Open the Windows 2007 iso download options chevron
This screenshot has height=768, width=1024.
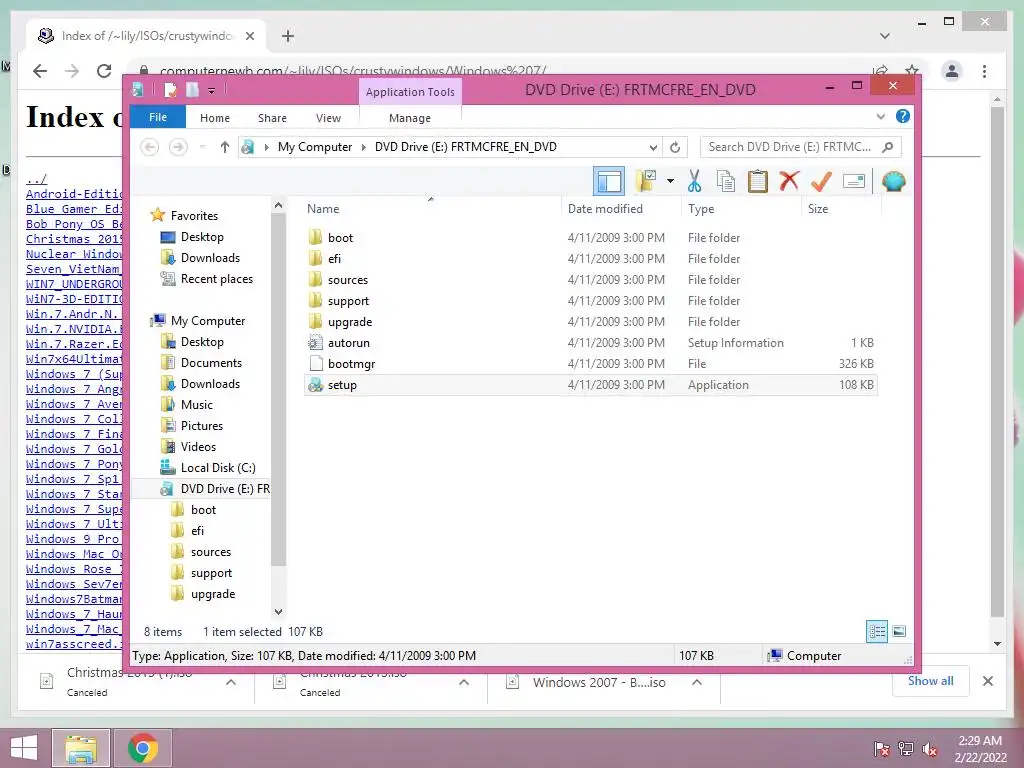[697, 682]
